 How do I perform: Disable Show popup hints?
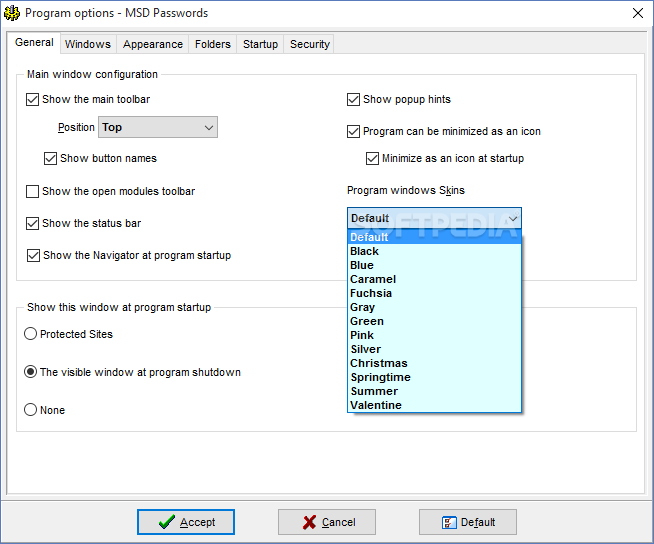(x=353, y=100)
